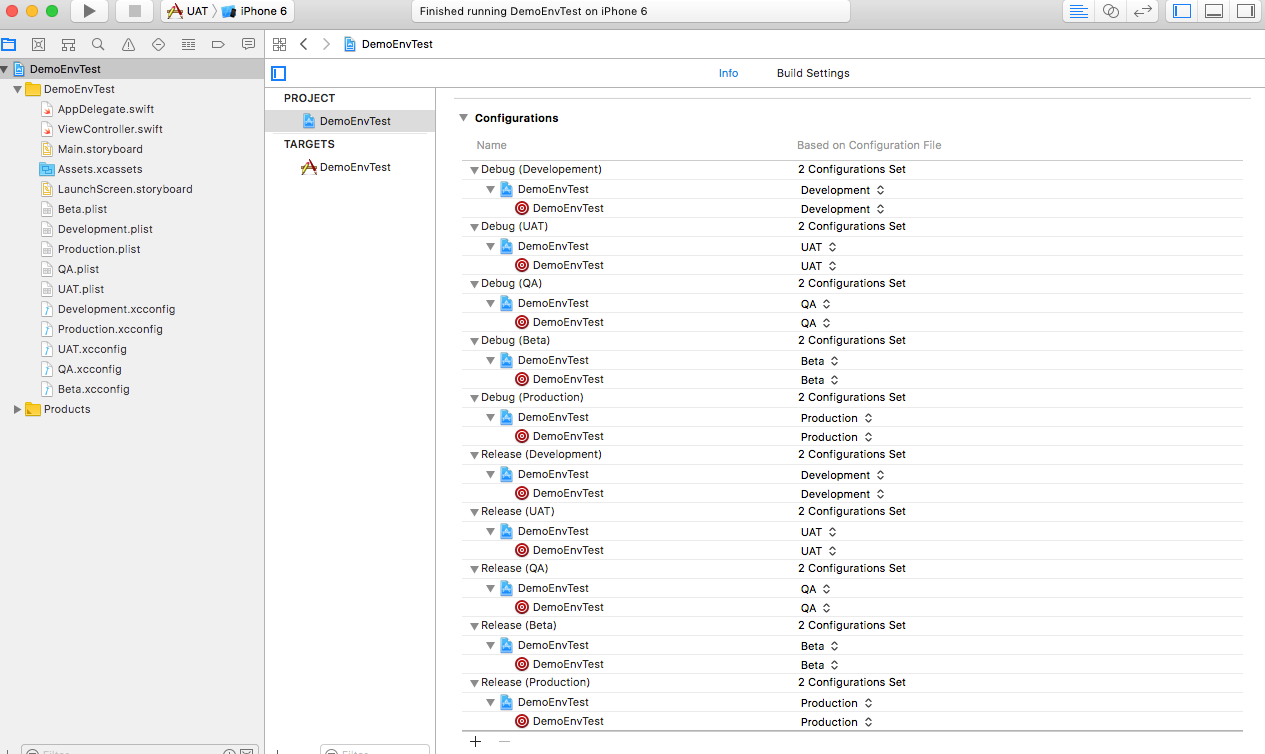Open ViewController.swift file
Image resolution: width=1265 pixels, height=754 pixels.
coord(110,129)
